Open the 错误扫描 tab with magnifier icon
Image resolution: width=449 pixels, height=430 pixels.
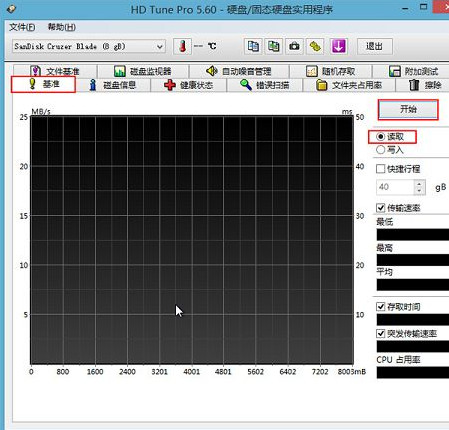265,85
